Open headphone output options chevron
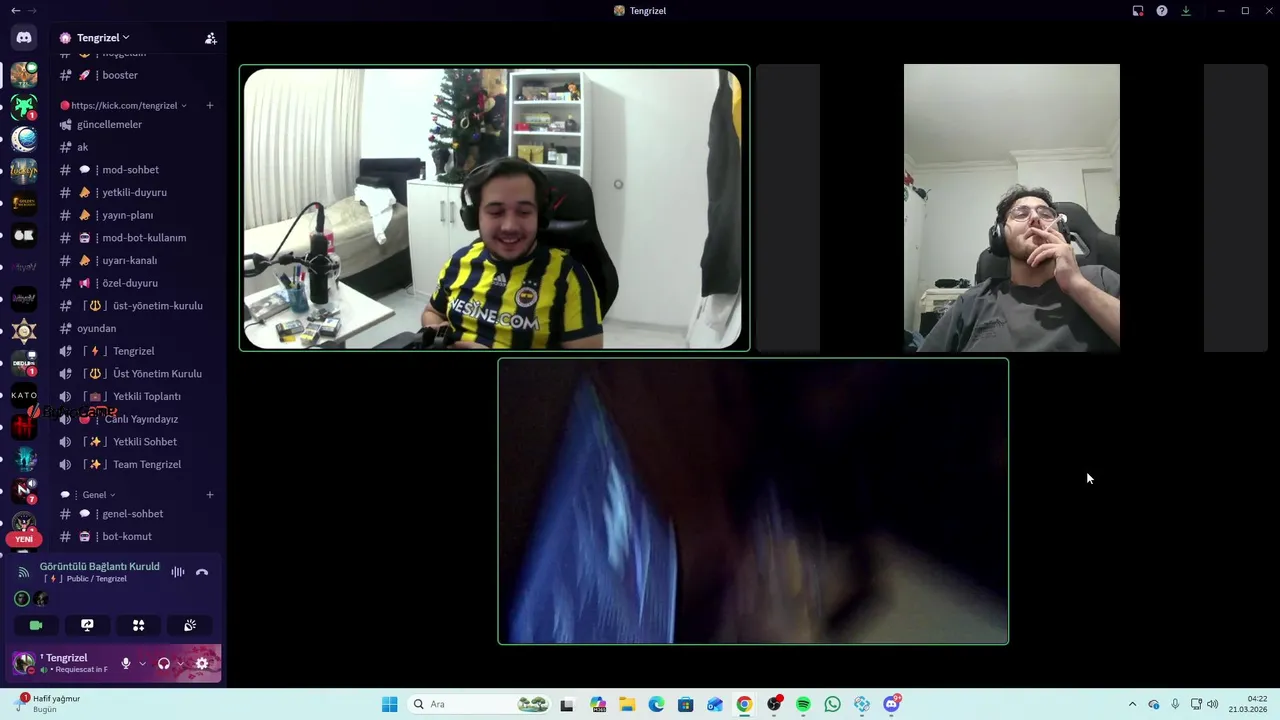The width and height of the screenshot is (1280, 720). [x=180, y=663]
